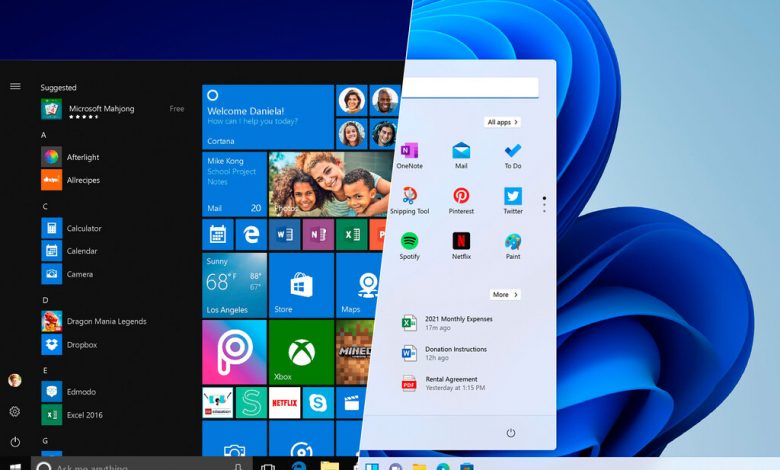Open Pinterest pinned app
Viewport: 780px width, 470px height.
tap(461, 201)
